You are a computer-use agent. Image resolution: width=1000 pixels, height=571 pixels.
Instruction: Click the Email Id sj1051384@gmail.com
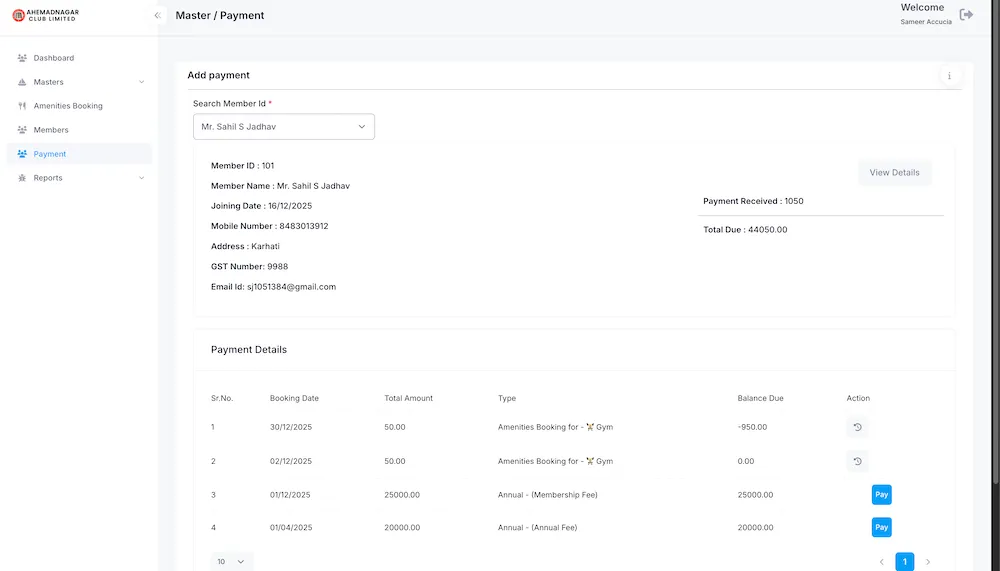point(274,287)
